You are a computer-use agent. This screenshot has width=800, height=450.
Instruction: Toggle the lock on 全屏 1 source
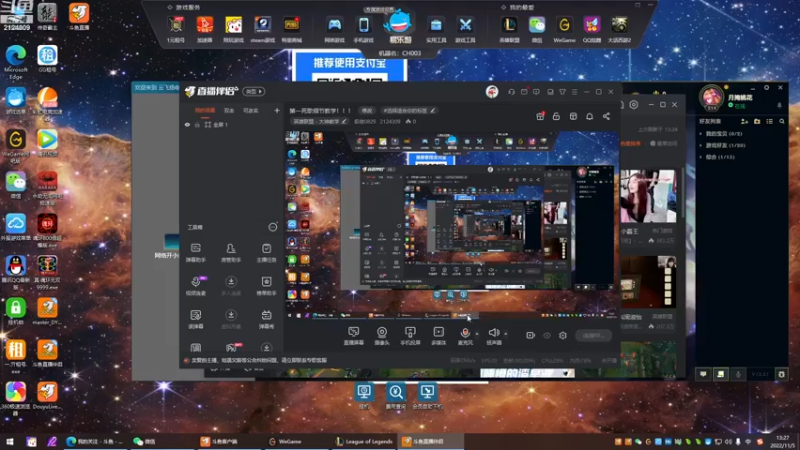click(x=197, y=124)
